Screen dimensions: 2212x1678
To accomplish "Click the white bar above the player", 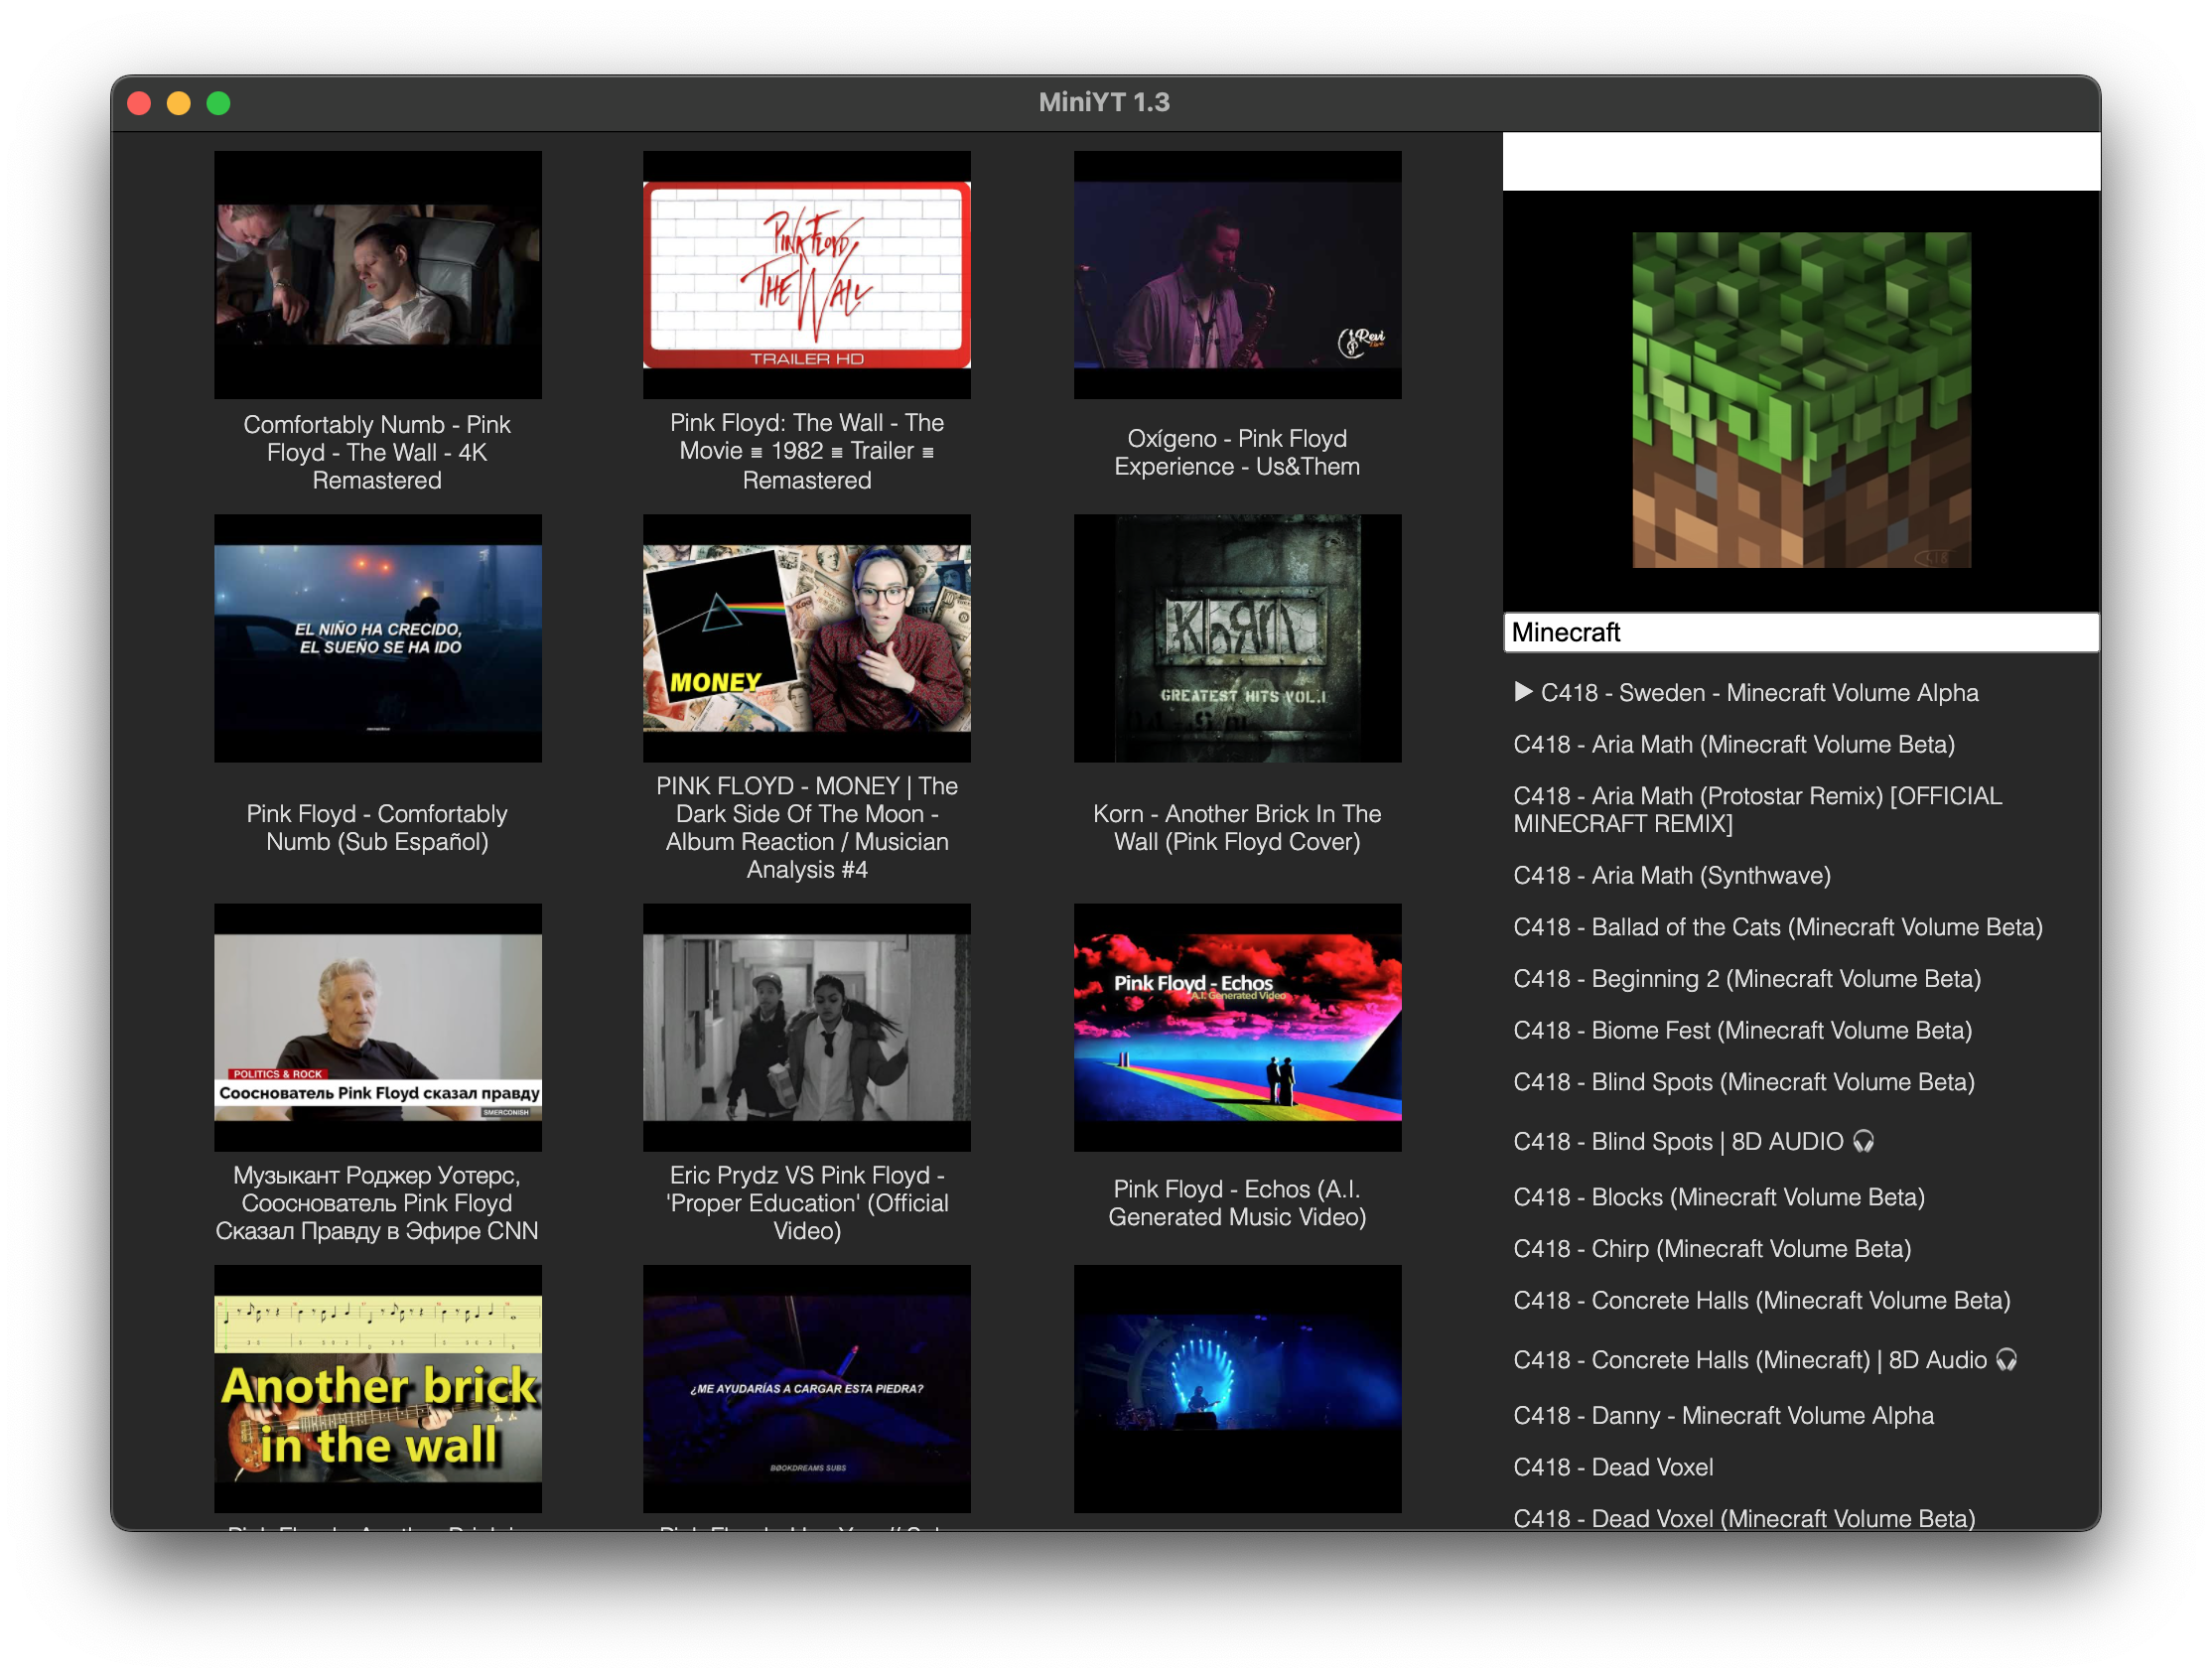I will [1800, 161].
